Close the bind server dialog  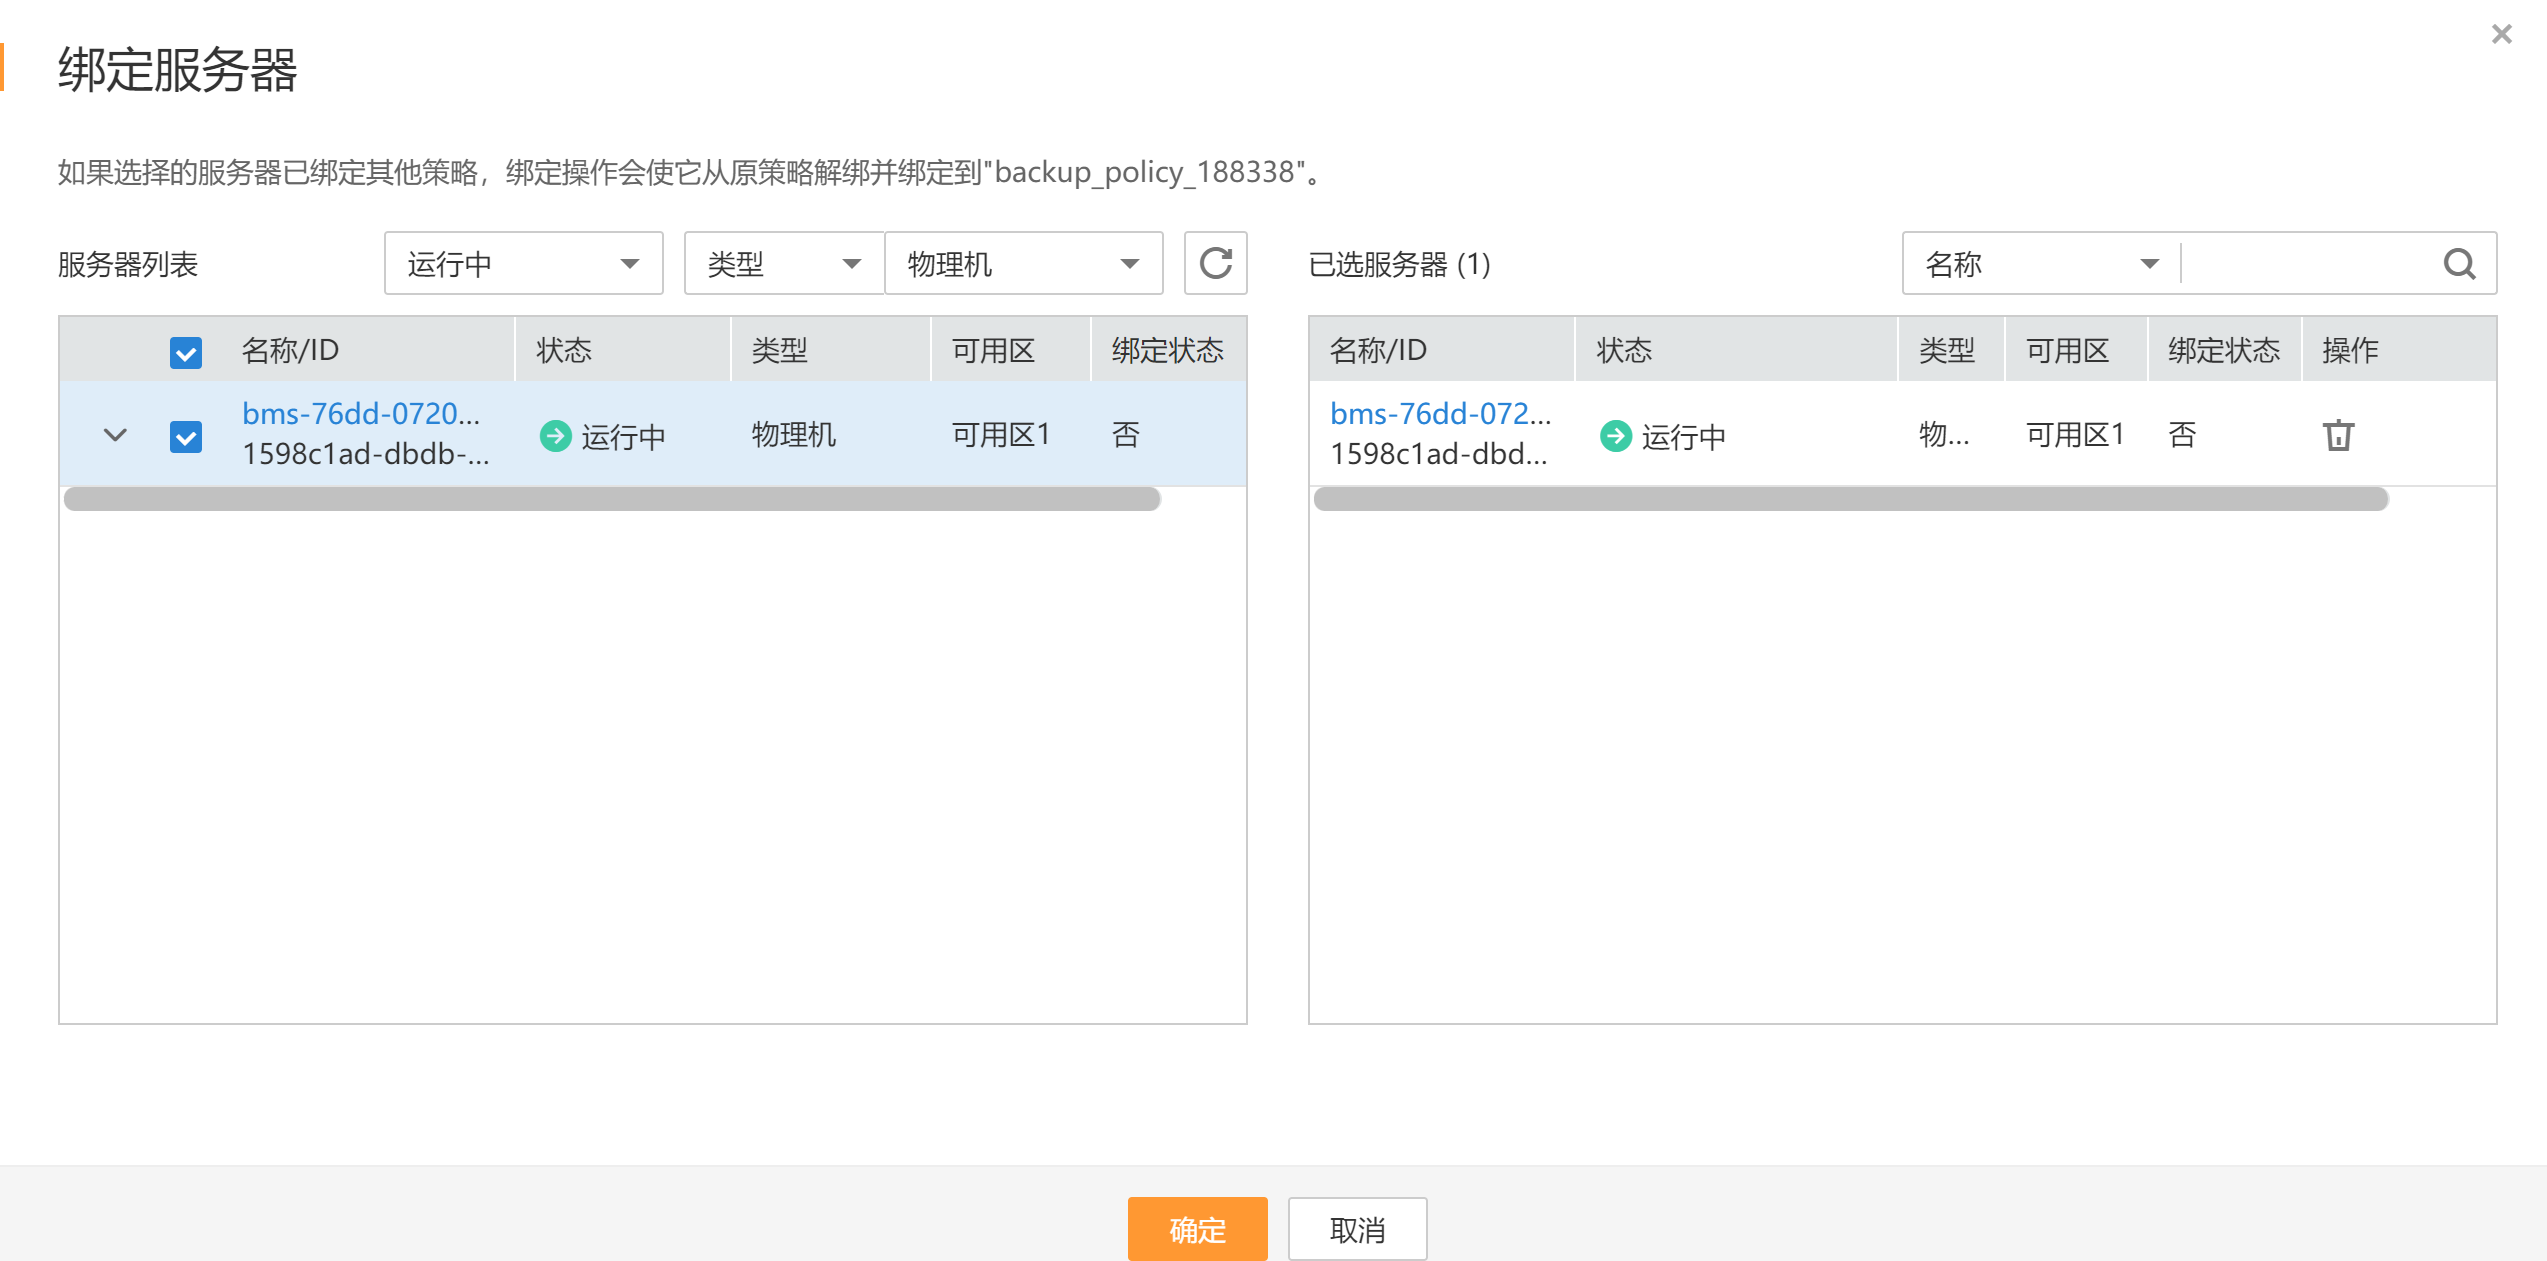[2502, 35]
